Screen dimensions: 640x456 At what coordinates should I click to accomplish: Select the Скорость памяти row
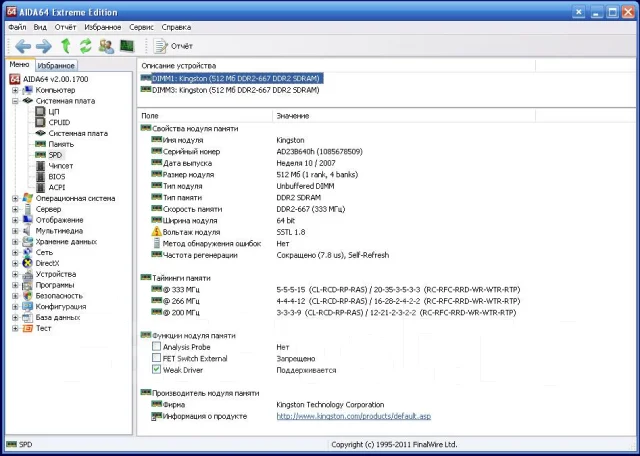[x=248, y=209]
